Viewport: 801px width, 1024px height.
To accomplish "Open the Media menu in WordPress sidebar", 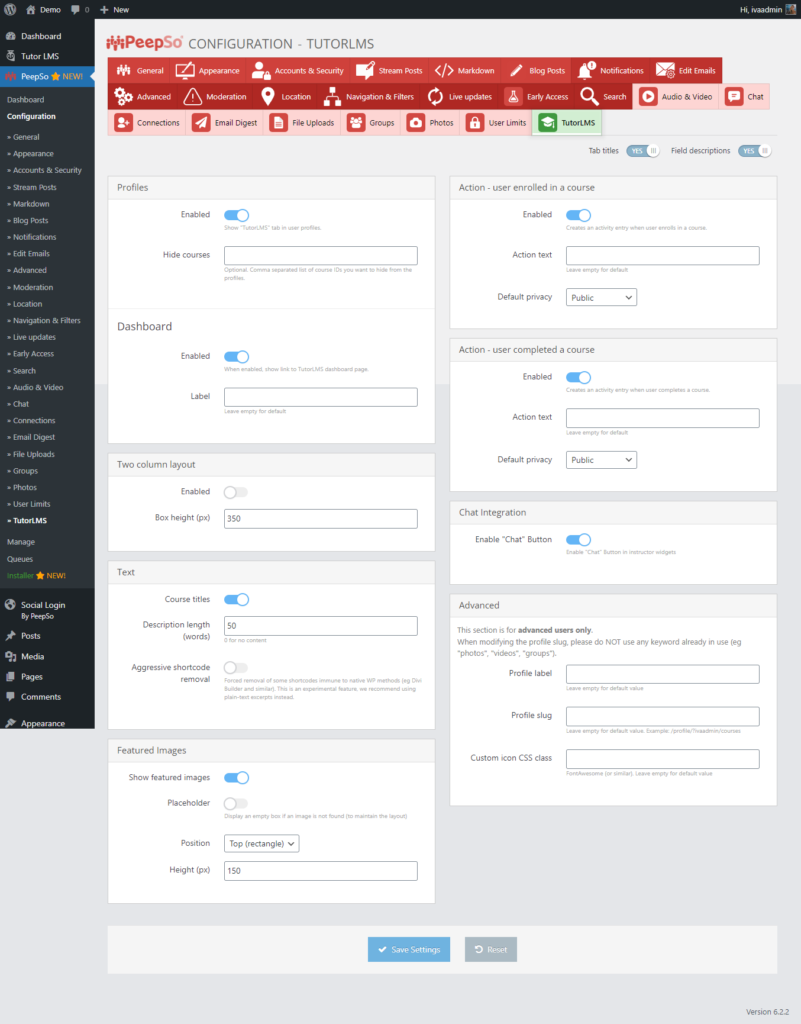I will pyautogui.click(x=35, y=656).
